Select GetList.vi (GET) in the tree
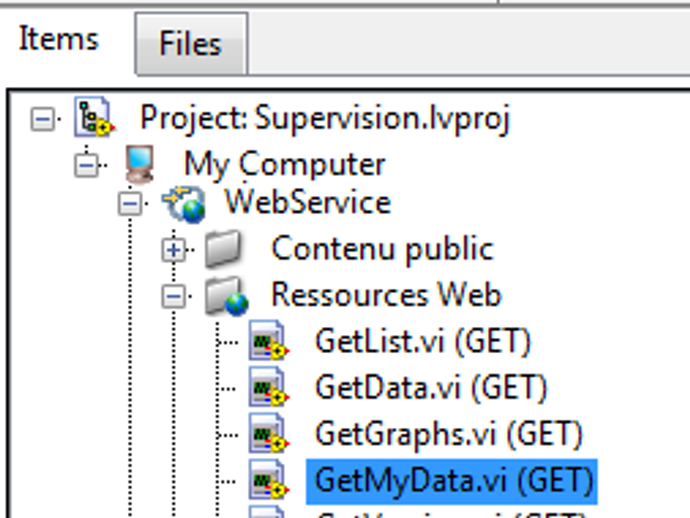 point(422,341)
